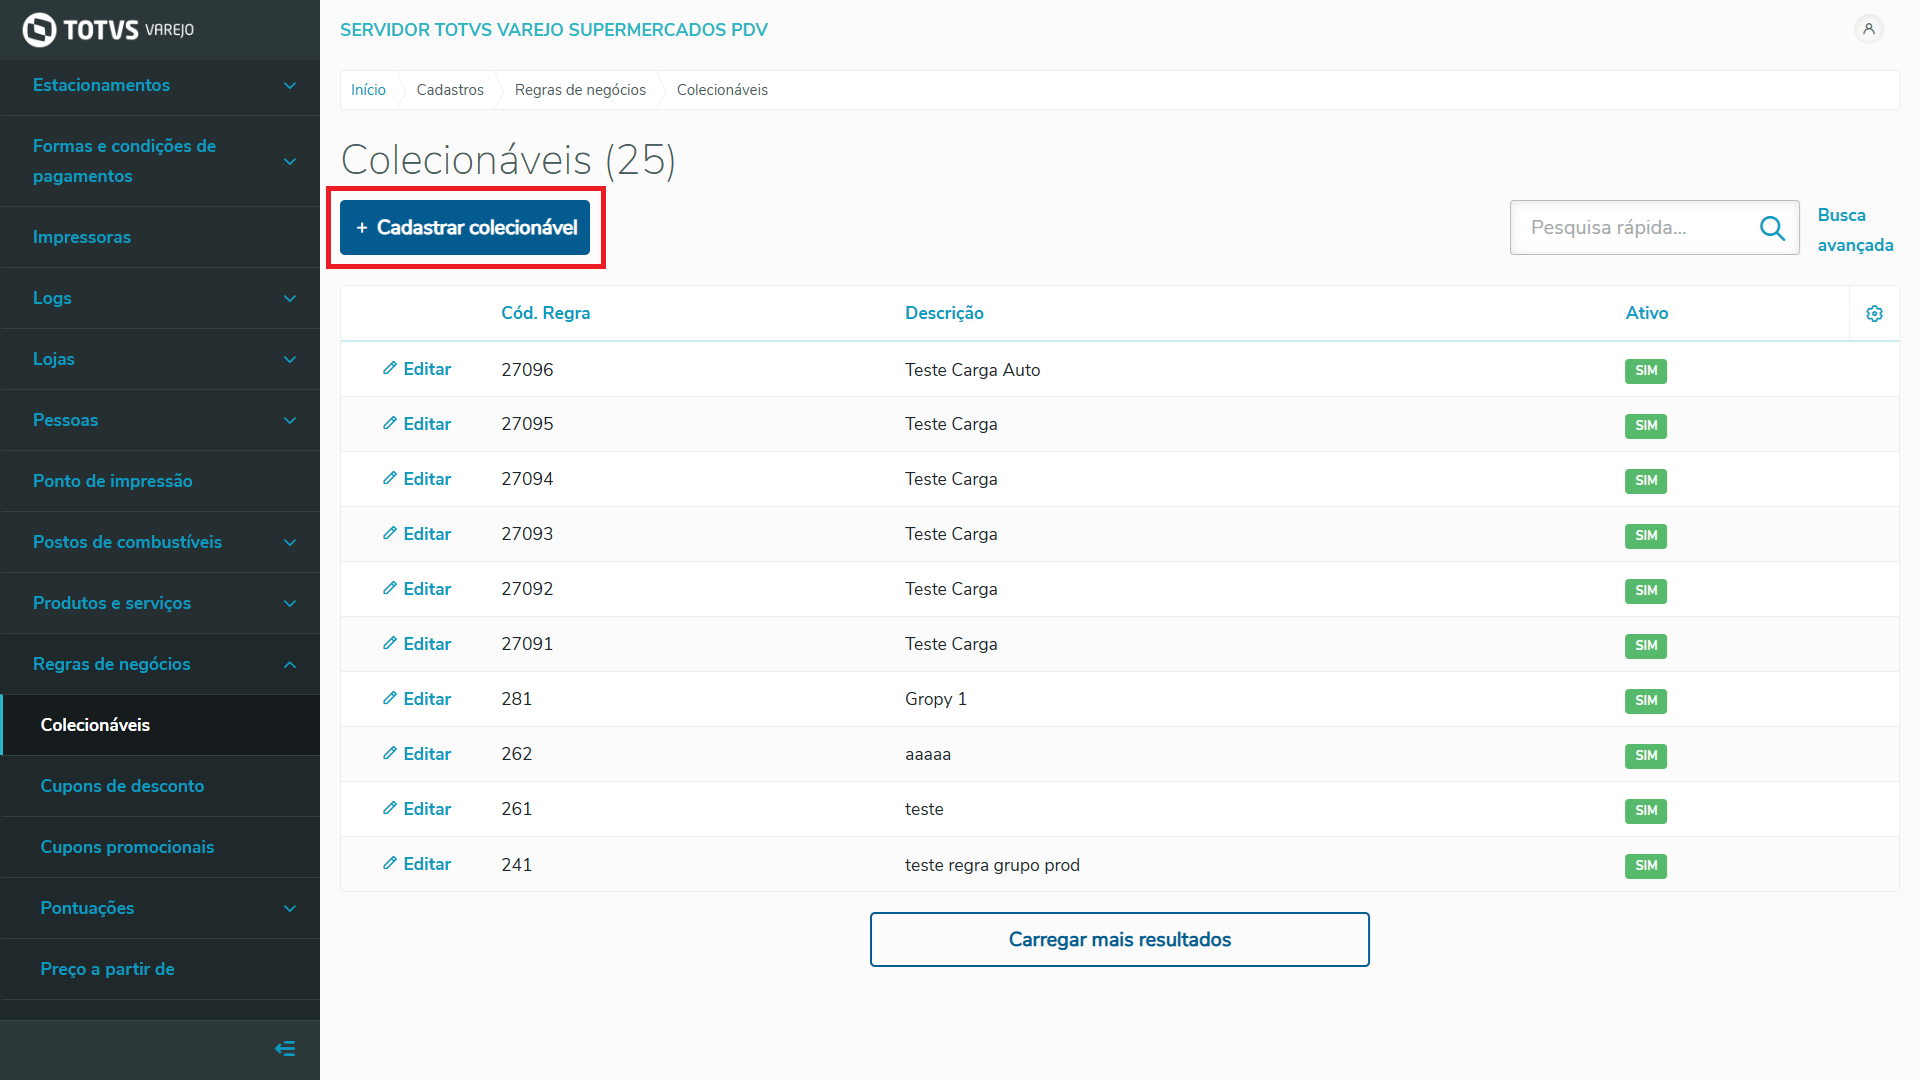Screen dimensions: 1920x1080
Task: Click the SIM badge for Teste Carga Auto
Action: pyautogui.click(x=1645, y=371)
